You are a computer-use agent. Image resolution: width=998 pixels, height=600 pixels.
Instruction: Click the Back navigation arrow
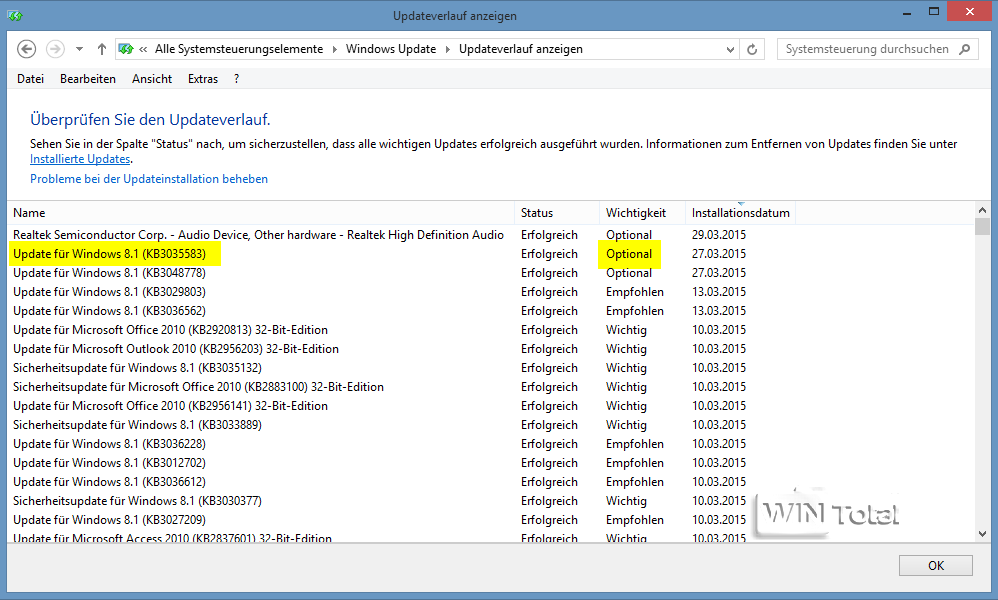26,49
